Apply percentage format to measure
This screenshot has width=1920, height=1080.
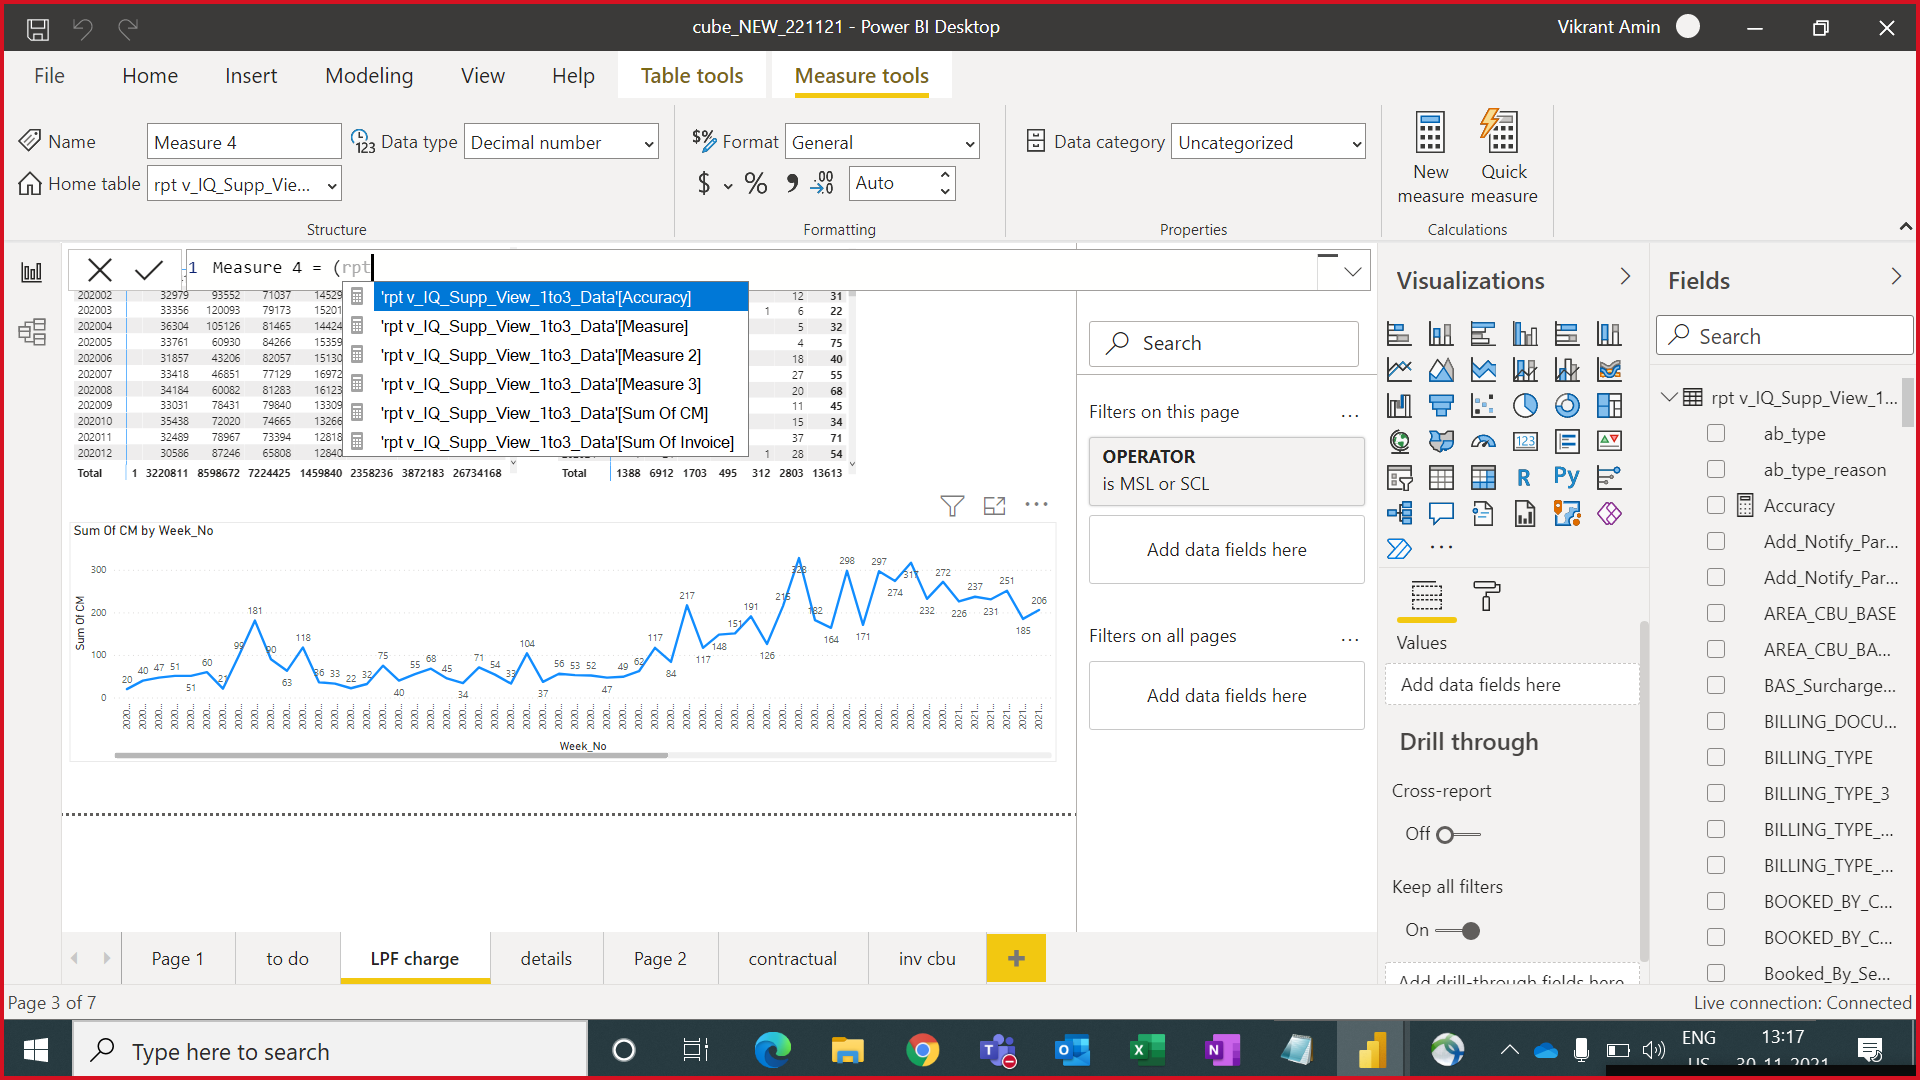(x=756, y=184)
